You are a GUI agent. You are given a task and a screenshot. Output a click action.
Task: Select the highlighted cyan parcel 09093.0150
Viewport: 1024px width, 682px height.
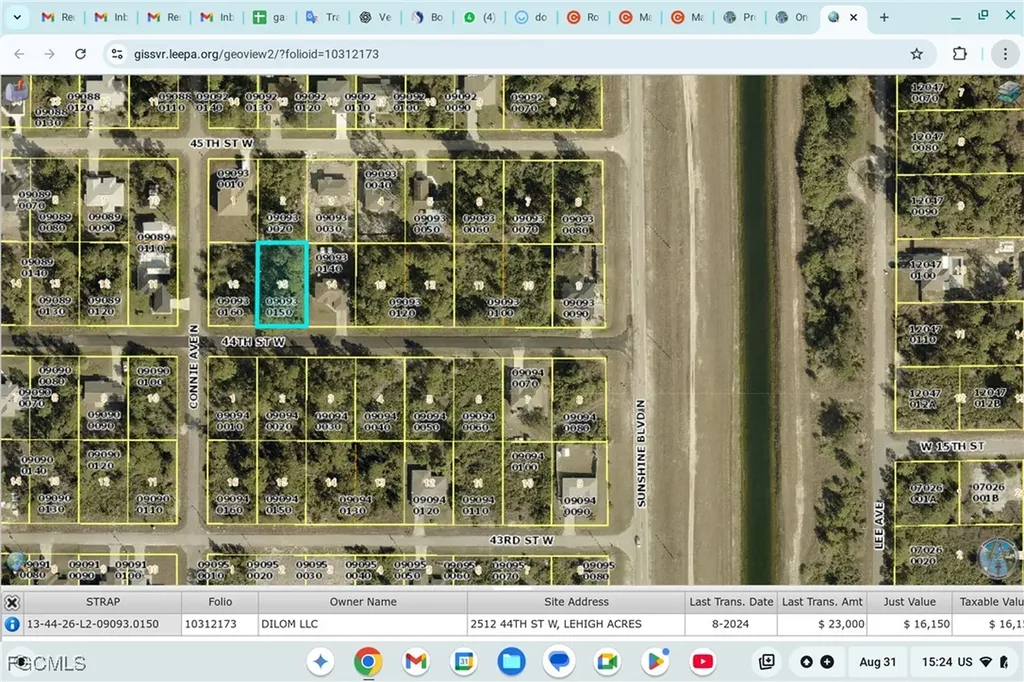pos(283,283)
